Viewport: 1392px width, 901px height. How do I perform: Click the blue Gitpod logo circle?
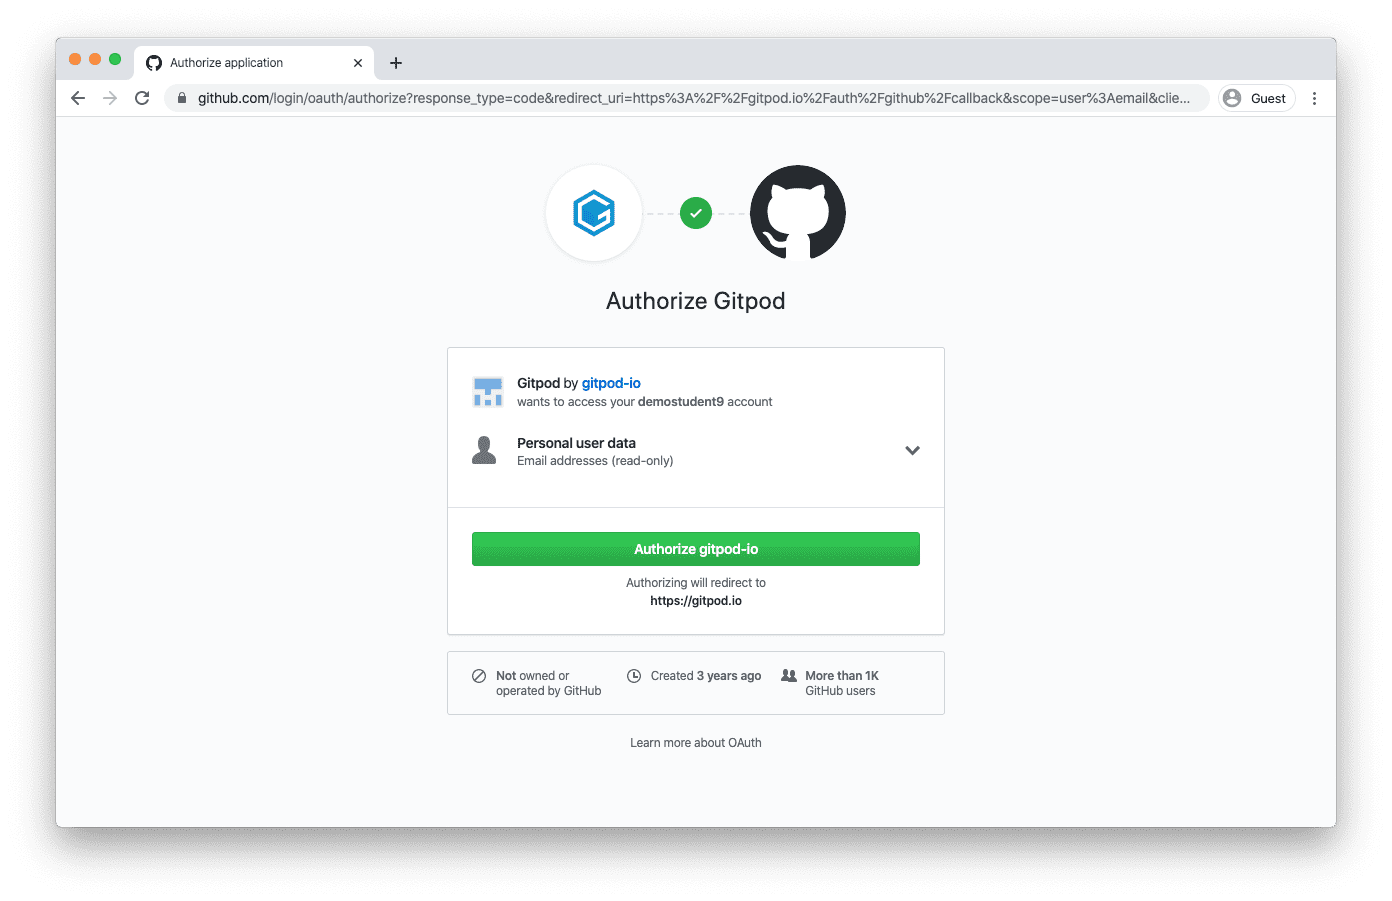click(594, 213)
